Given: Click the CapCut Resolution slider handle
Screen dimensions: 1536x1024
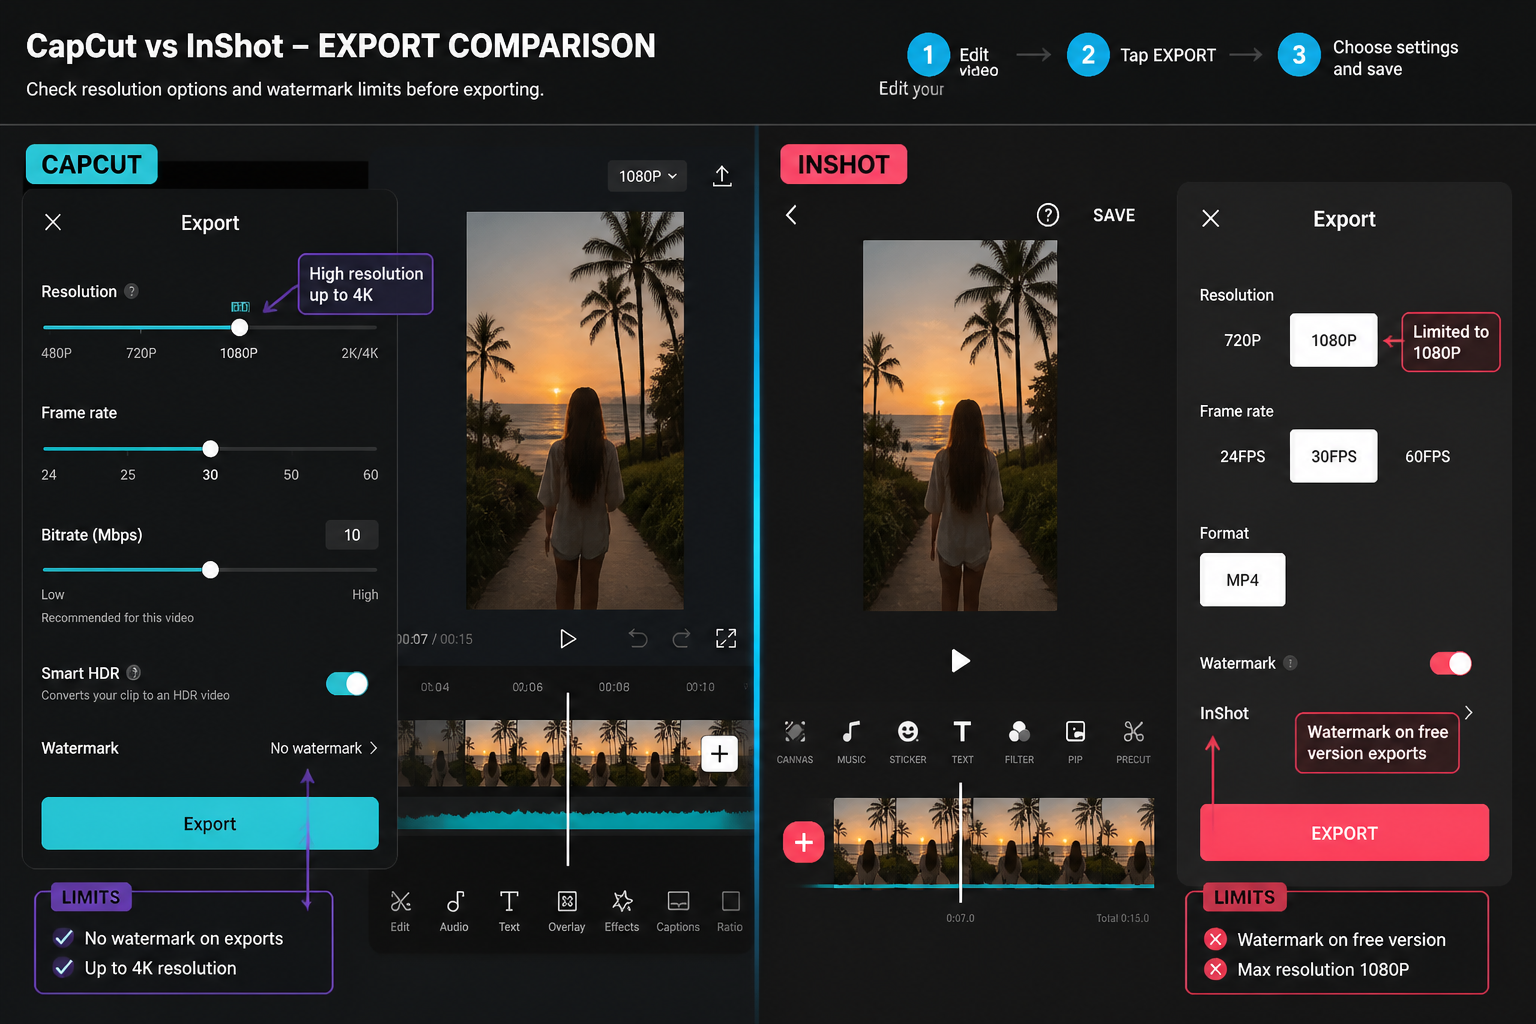Looking at the screenshot, I should click(239, 327).
